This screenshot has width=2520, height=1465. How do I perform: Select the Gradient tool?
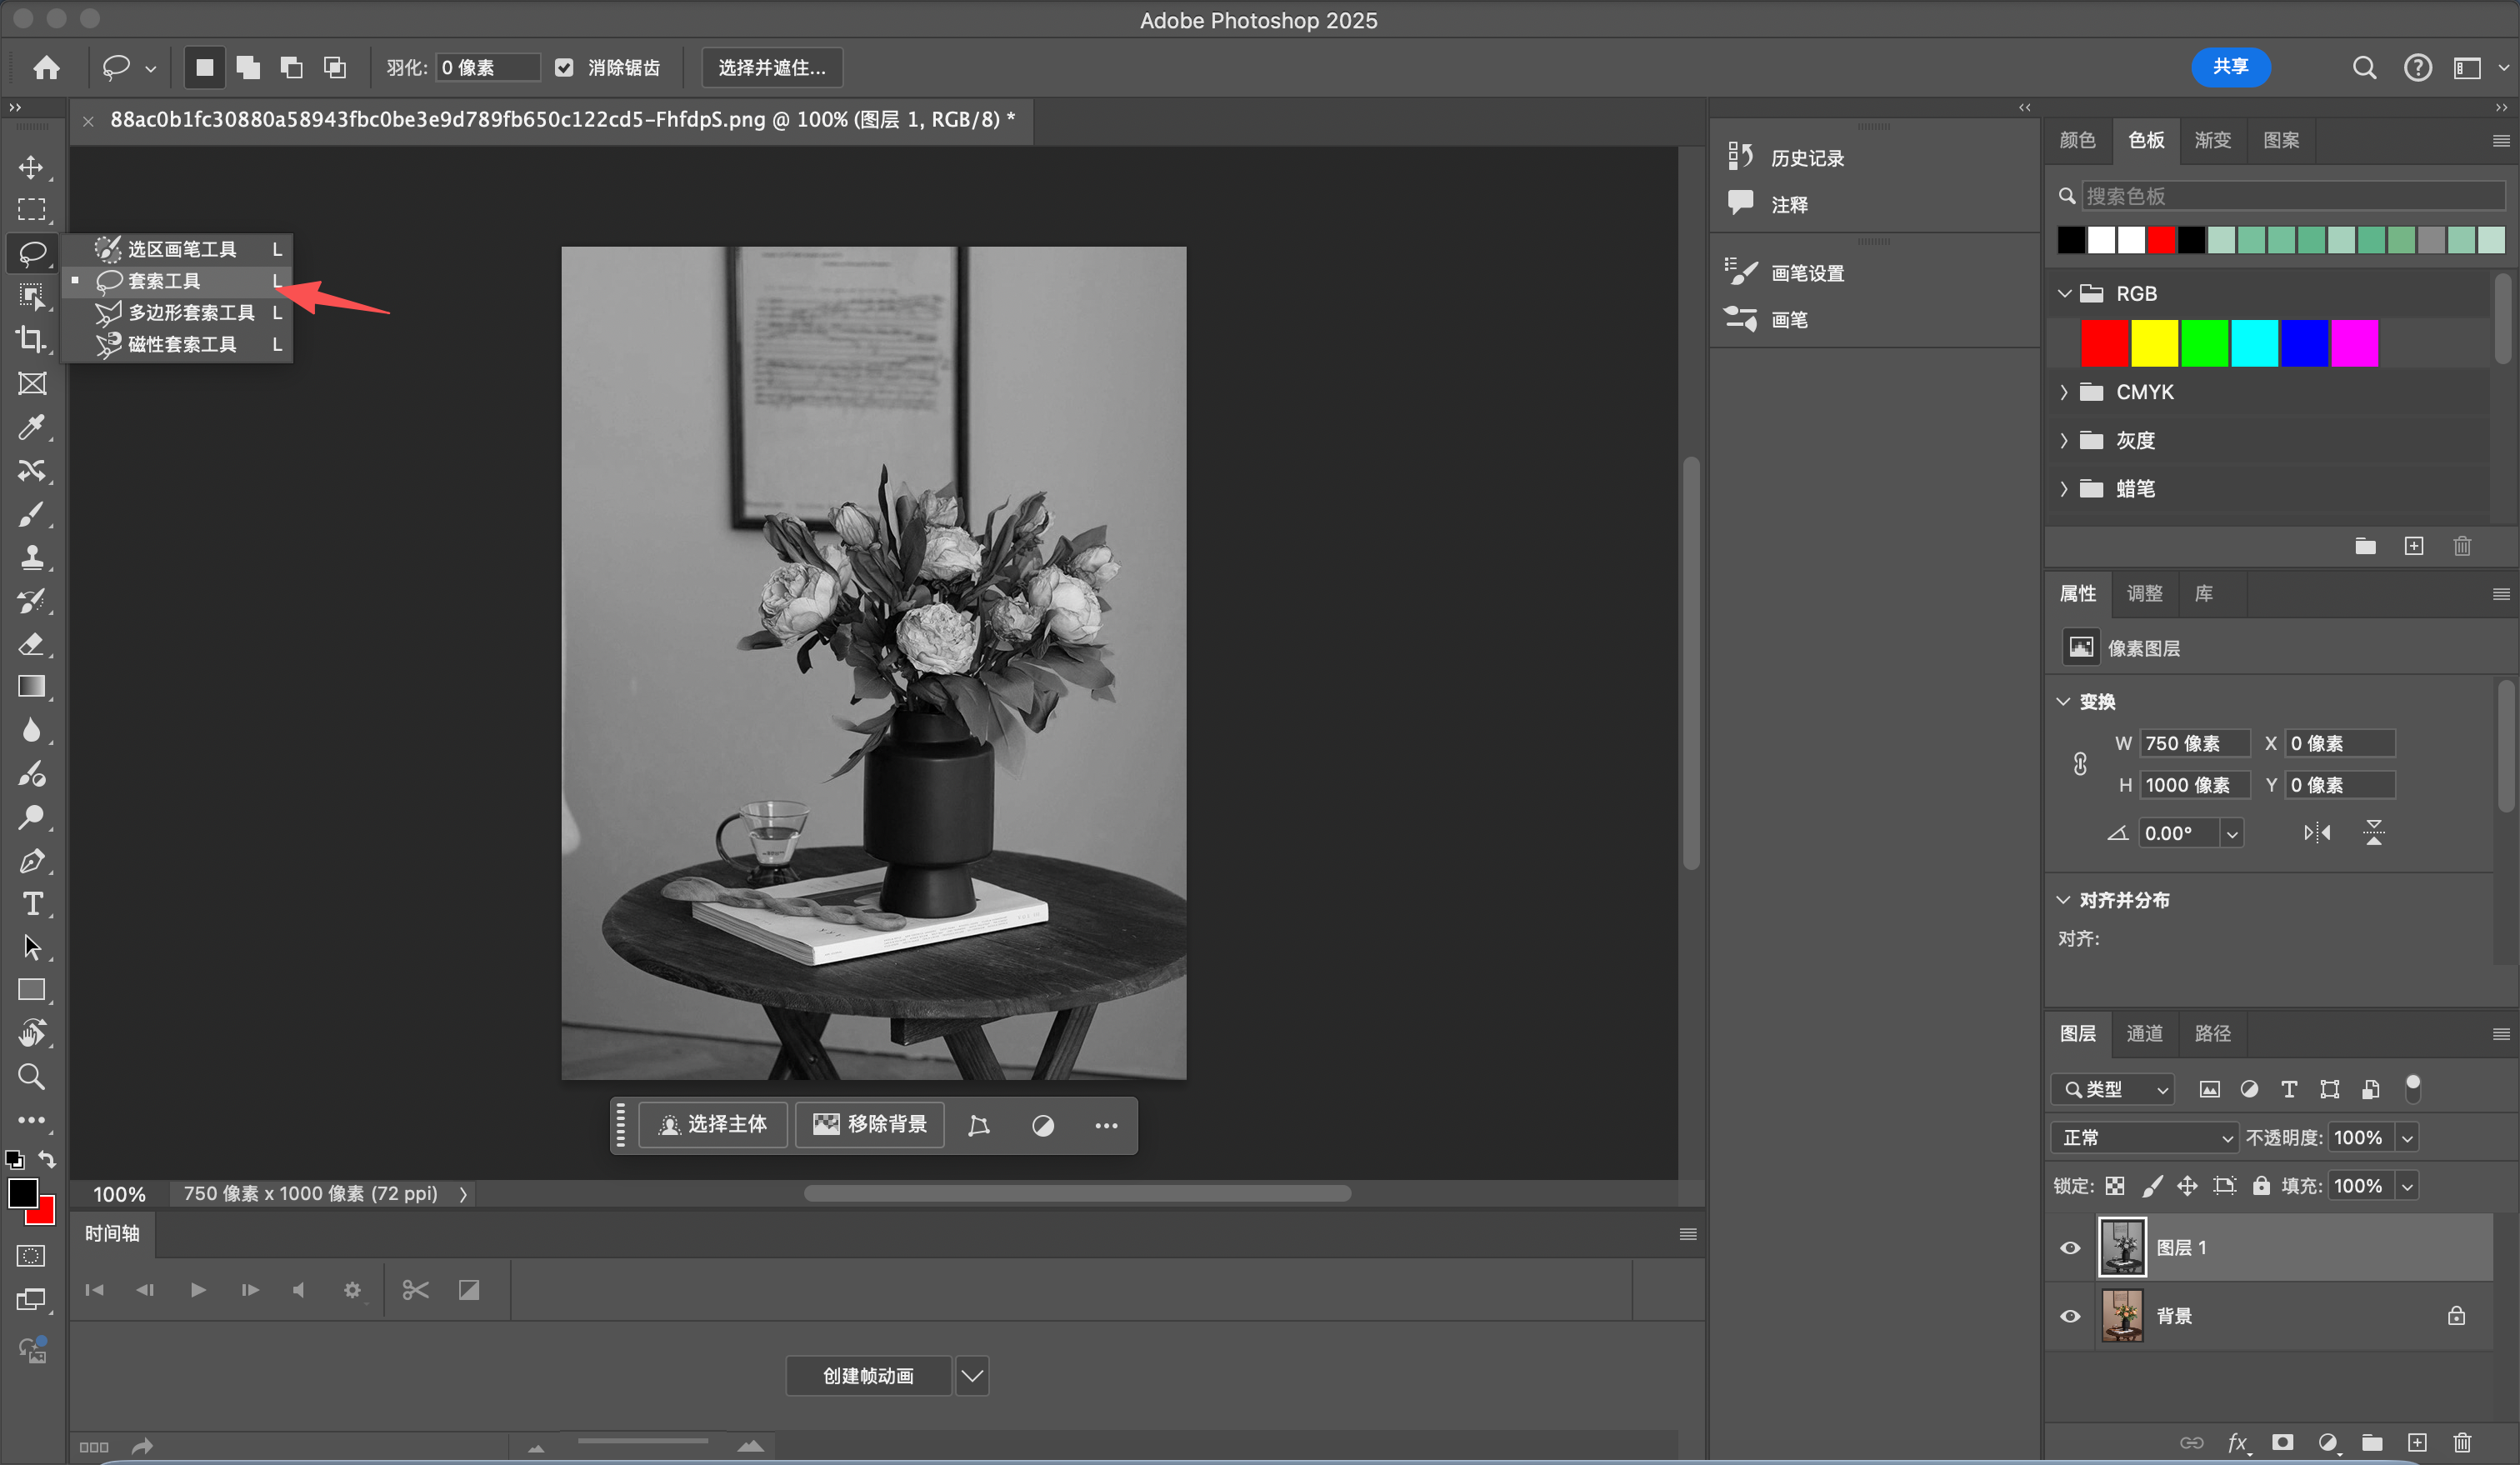click(x=31, y=687)
